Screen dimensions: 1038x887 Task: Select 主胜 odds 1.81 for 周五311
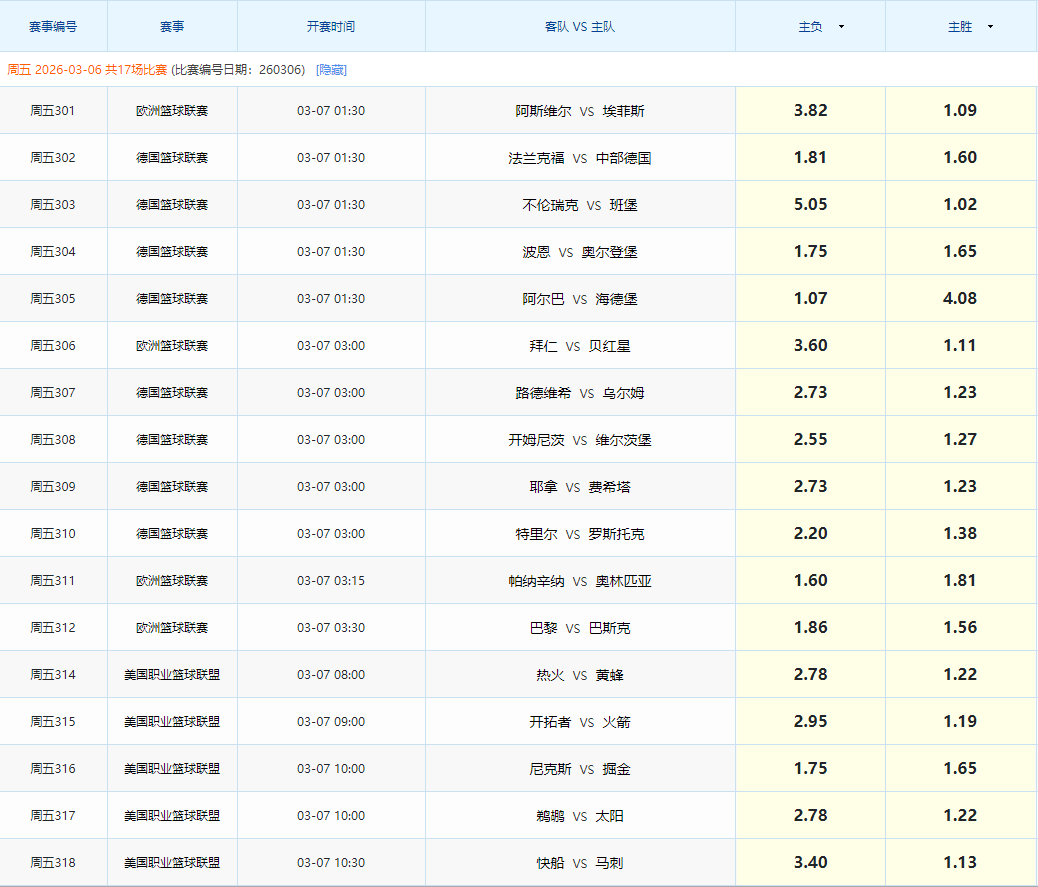(960, 581)
